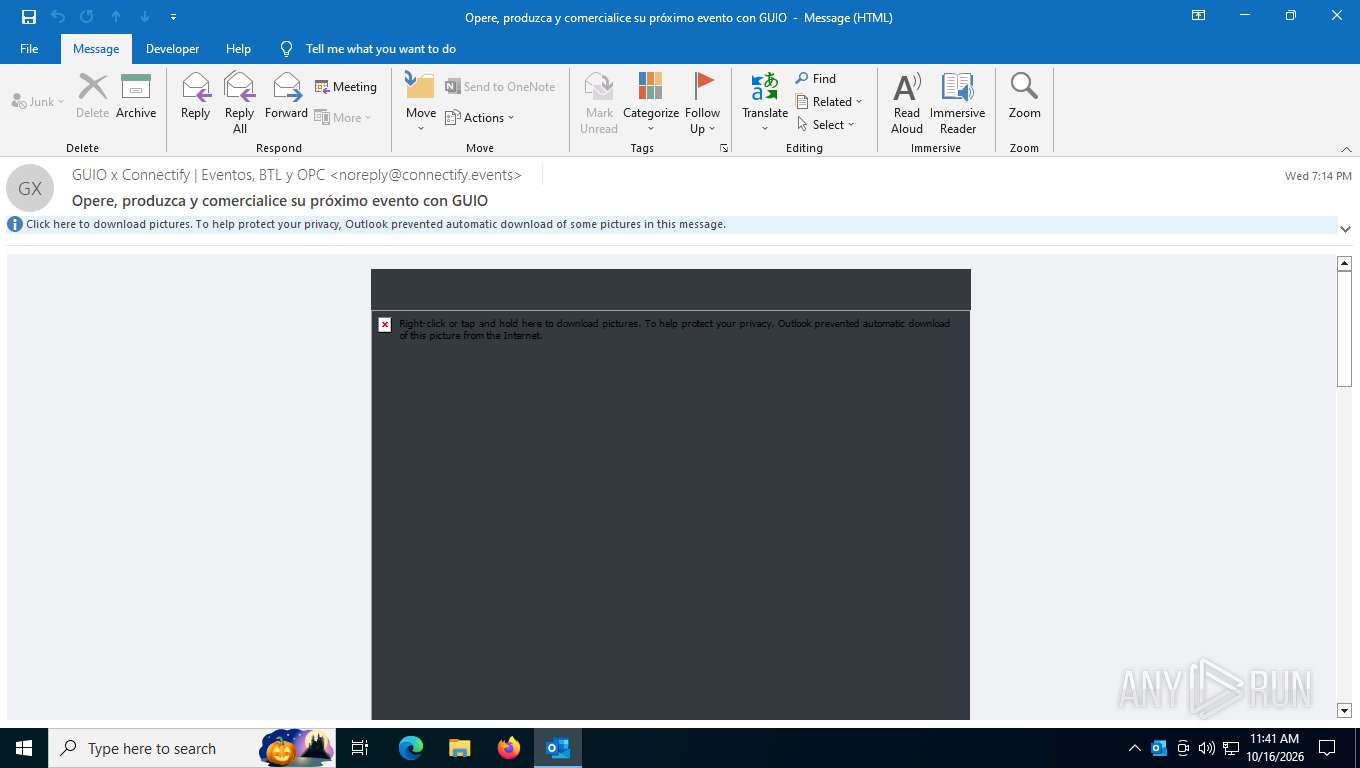Expand the More respond options
The width and height of the screenshot is (1360, 768).
[x=343, y=117]
